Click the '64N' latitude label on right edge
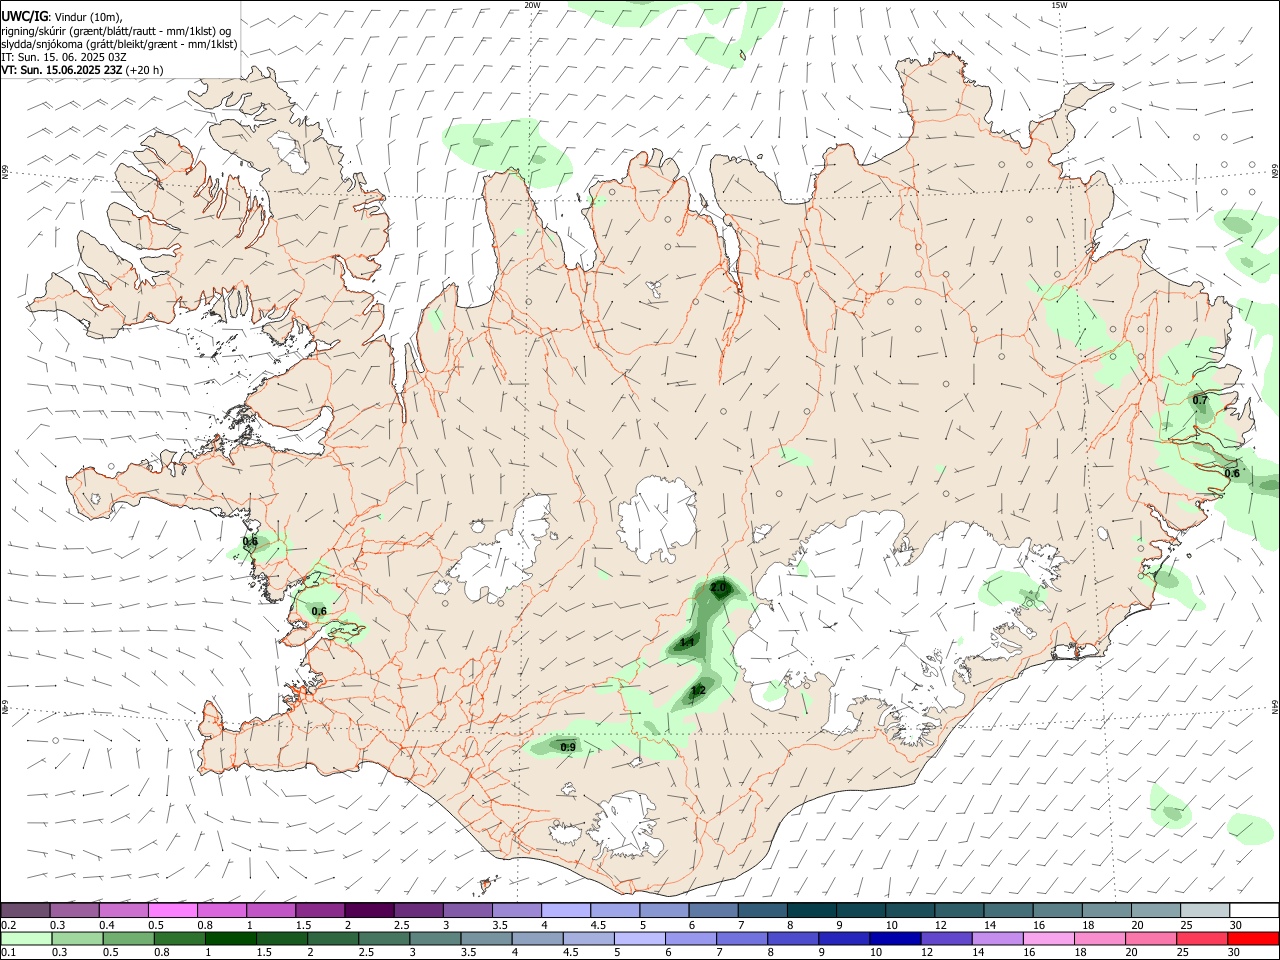1280x960 pixels. (x=1275, y=706)
